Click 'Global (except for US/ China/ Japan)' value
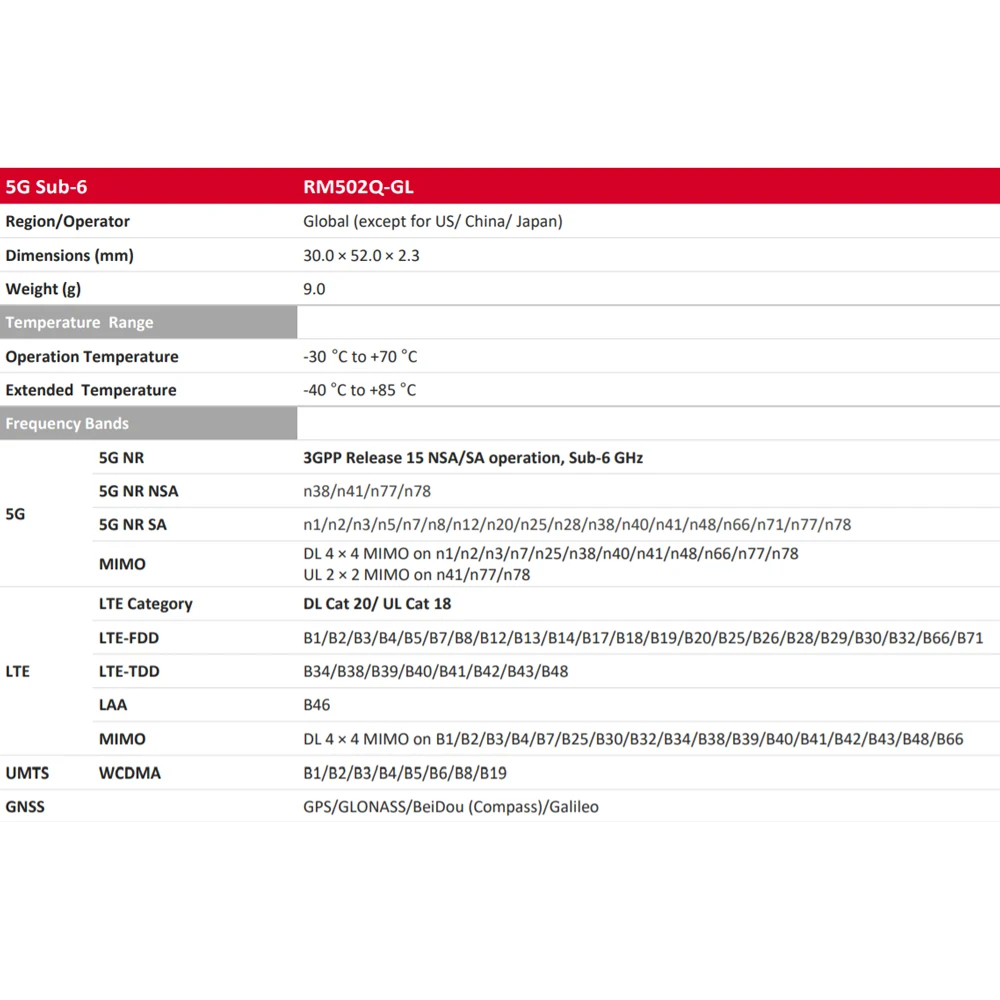Viewport: 1000px width, 1000px height. point(432,221)
